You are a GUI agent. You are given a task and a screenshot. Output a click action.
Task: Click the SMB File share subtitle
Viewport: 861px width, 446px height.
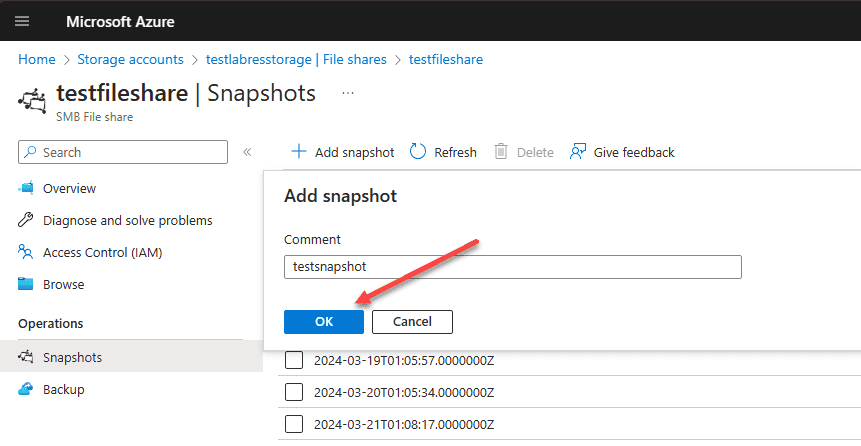click(94, 117)
